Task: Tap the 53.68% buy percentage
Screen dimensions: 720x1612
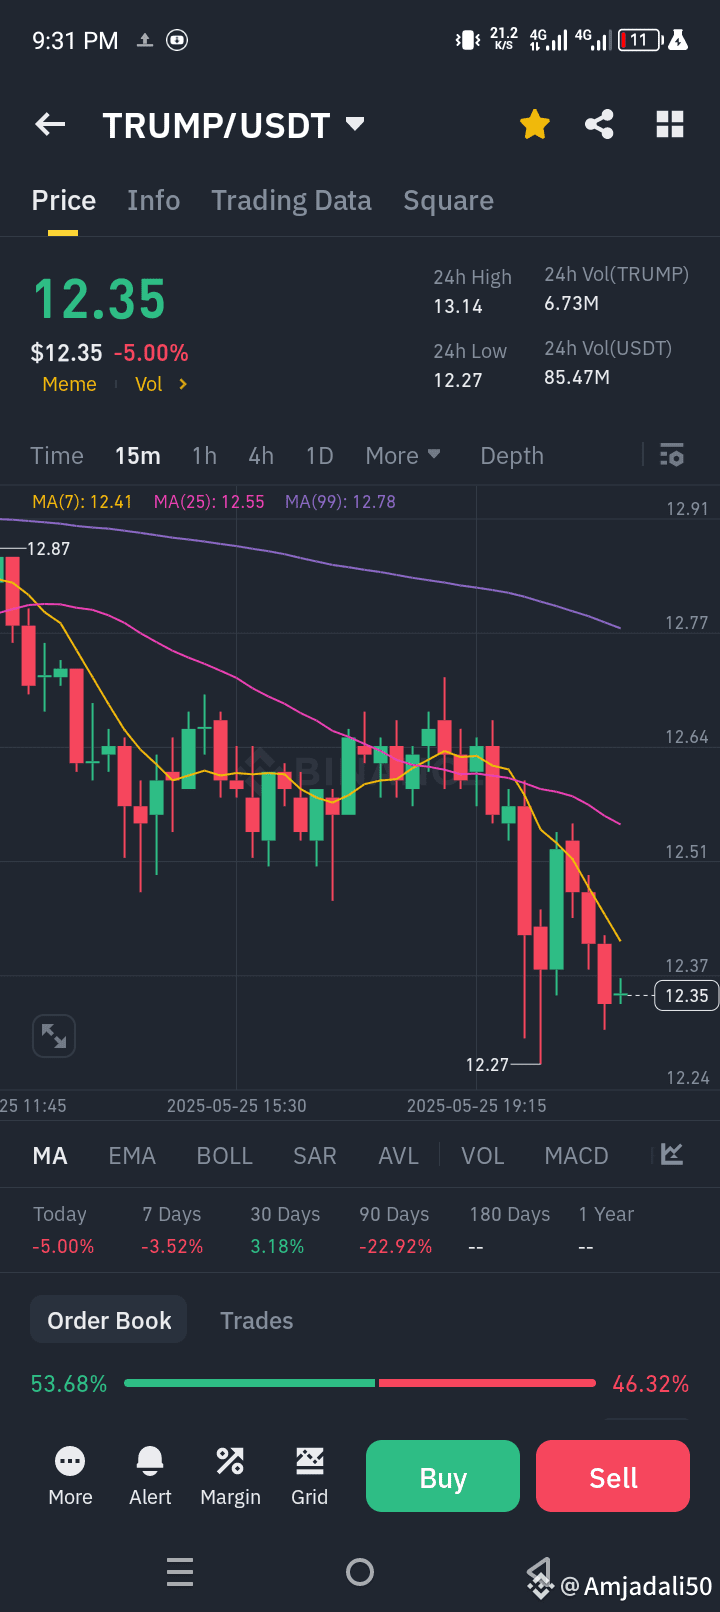Action: (69, 1384)
